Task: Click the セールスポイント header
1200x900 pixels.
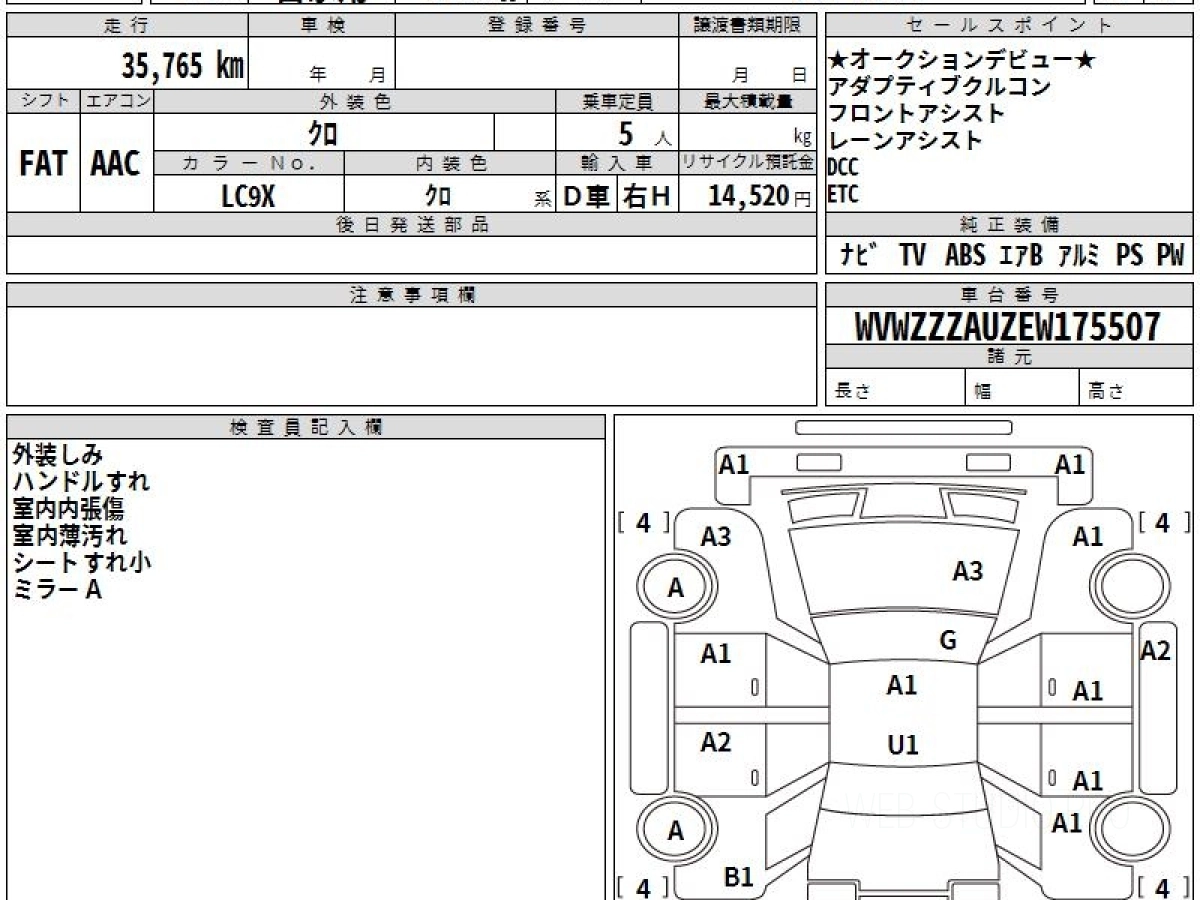Action: [x=1009, y=26]
